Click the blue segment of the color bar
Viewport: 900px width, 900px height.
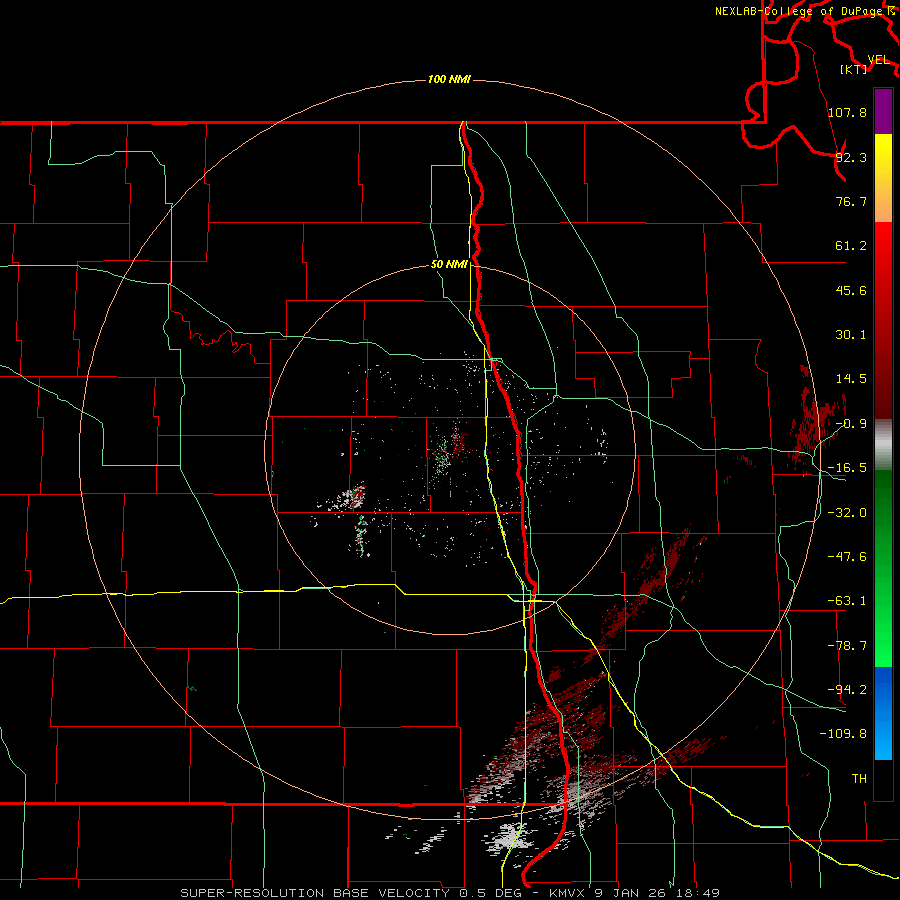coord(883,713)
